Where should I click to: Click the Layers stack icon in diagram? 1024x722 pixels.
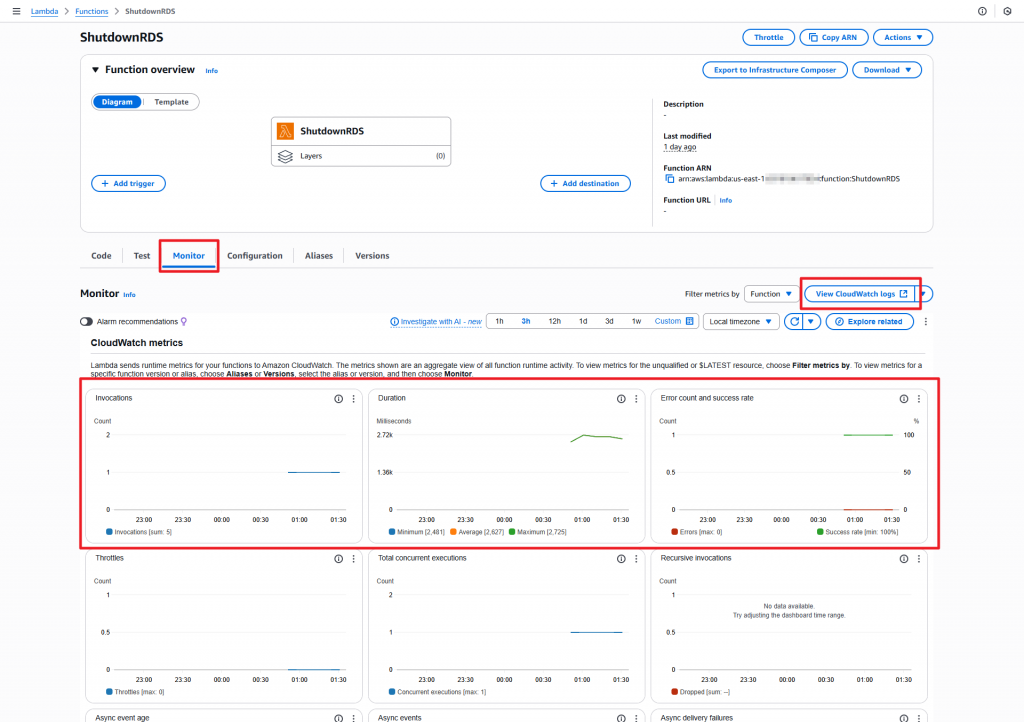[x=285, y=157]
